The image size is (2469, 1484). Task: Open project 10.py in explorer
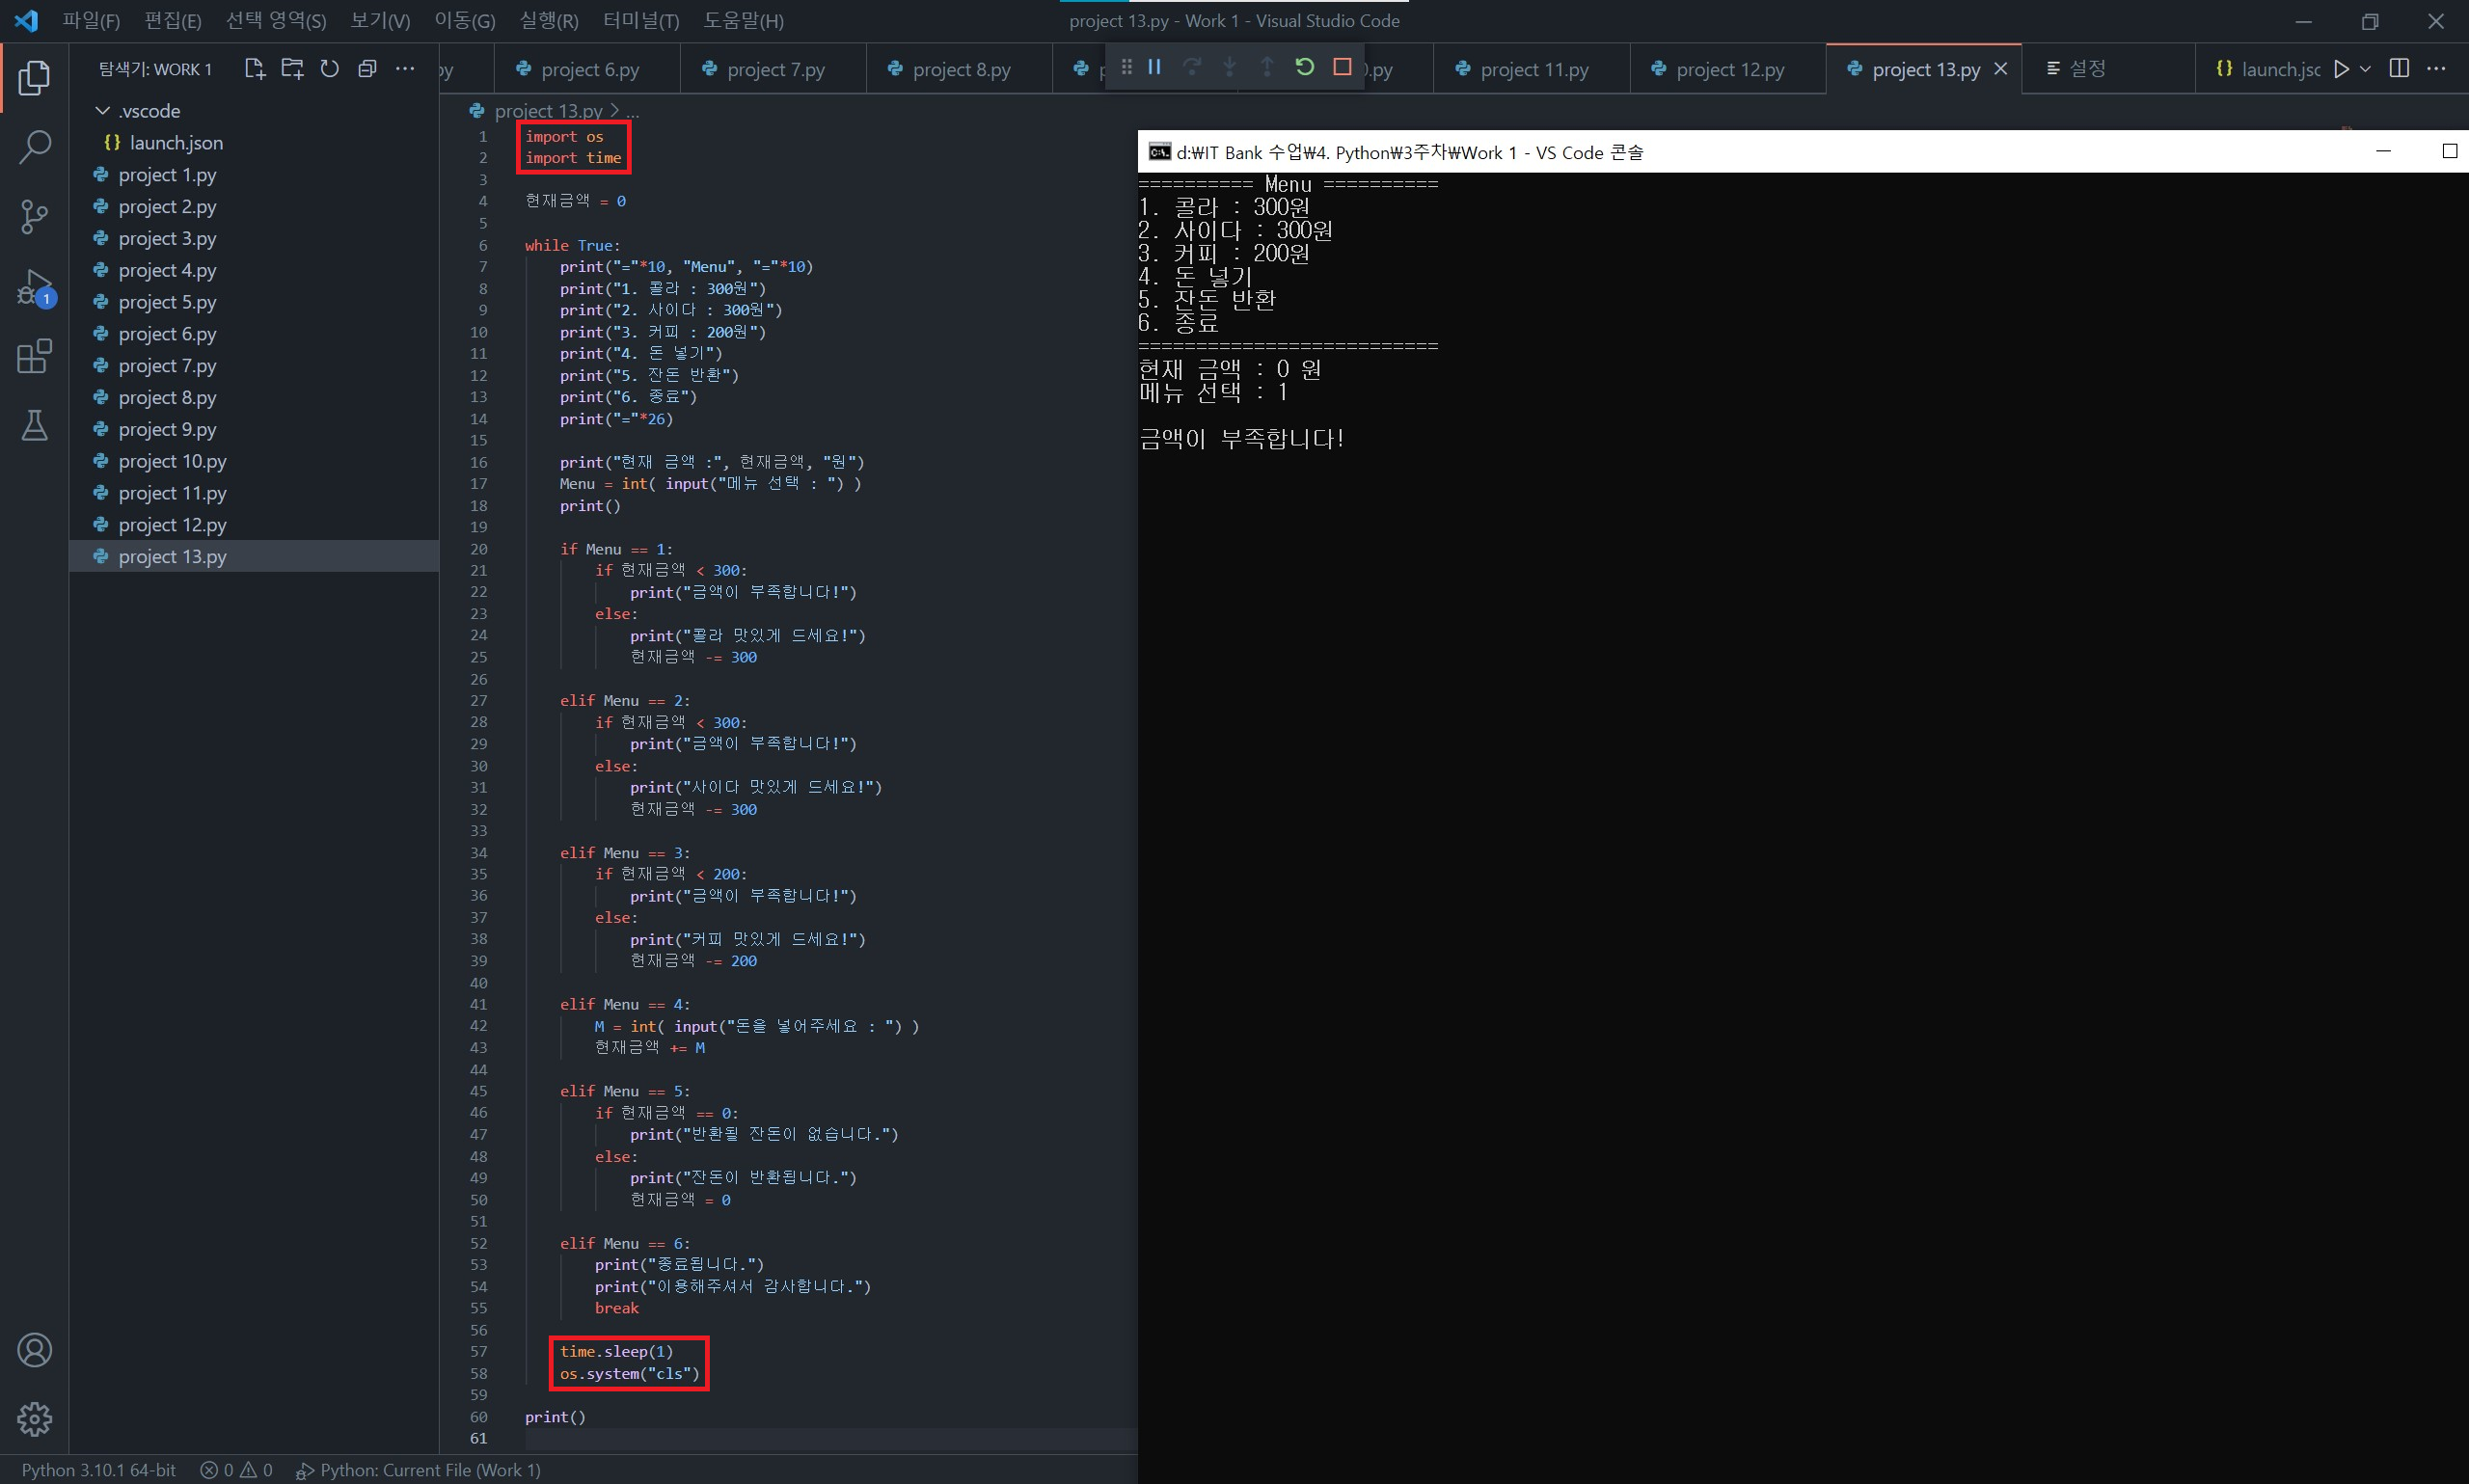[172, 461]
